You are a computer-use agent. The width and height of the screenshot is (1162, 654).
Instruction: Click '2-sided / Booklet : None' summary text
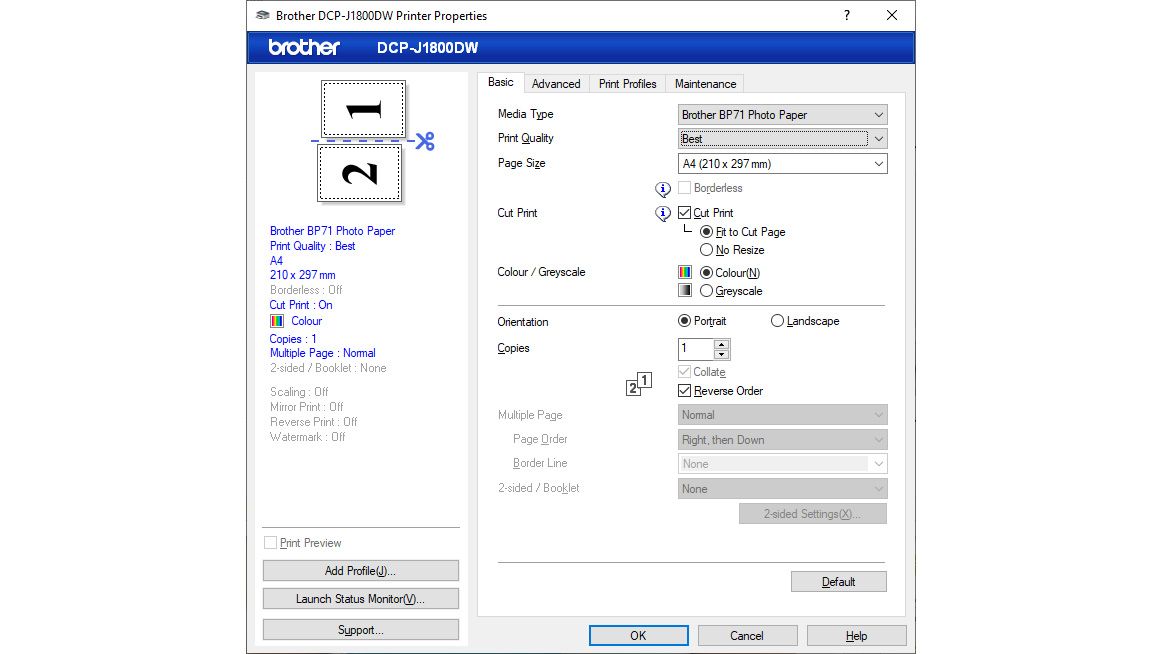click(x=328, y=368)
